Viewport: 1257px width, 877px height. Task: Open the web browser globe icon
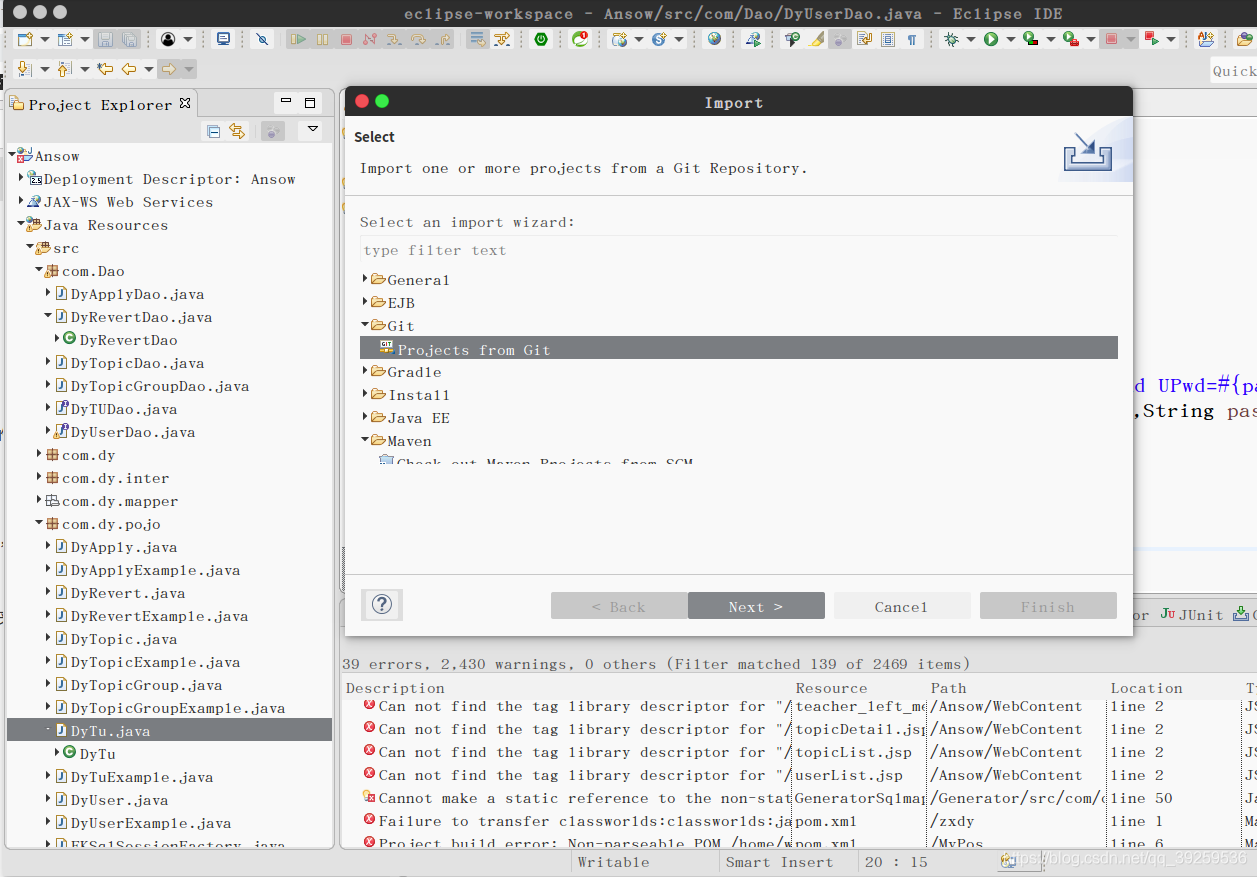click(x=714, y=39)
